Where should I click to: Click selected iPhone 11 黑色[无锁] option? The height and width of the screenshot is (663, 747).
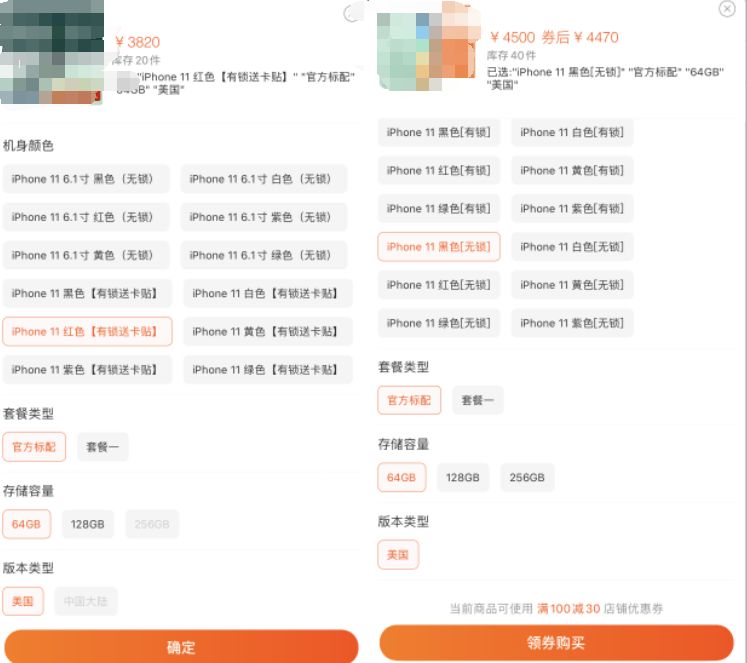[x=439, y=247]
